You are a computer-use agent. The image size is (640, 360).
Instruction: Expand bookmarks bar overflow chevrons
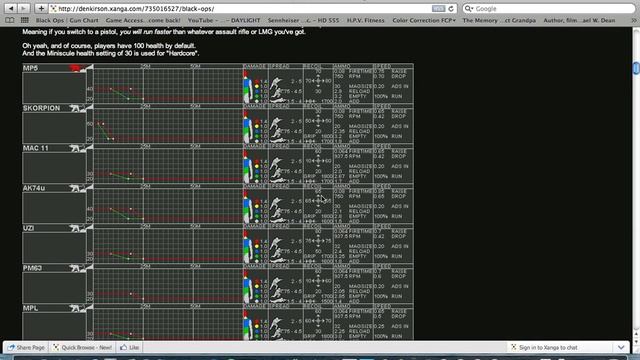click(633, 20)
